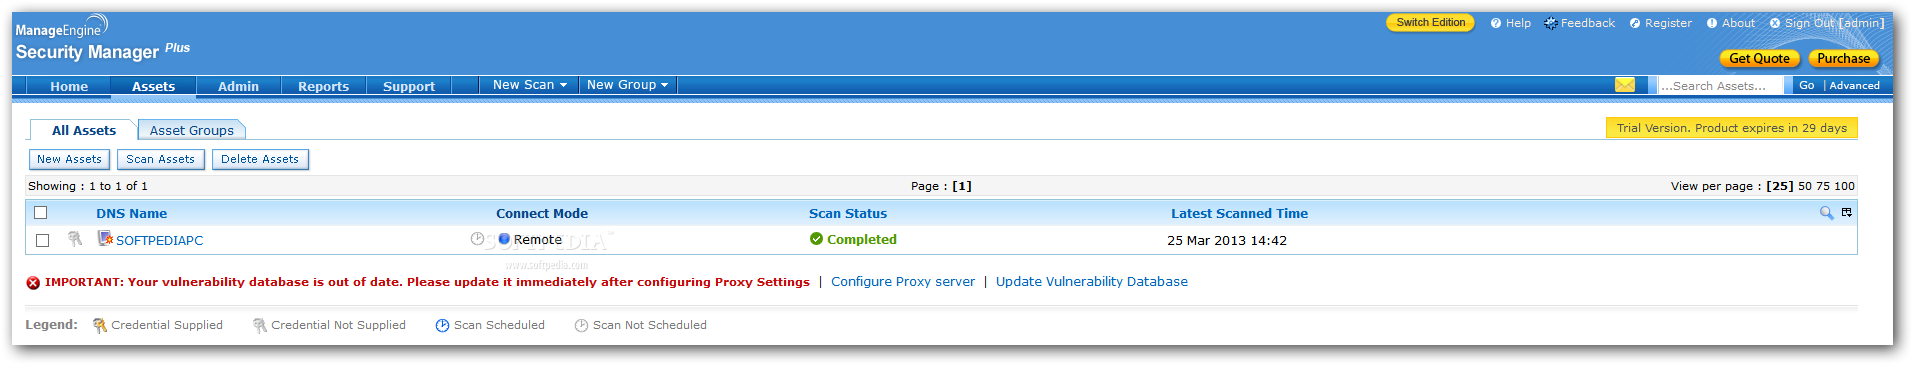Open Configure Proxy server link
This screenshot has width=1913, height=365.
click(x=903, y=282)
